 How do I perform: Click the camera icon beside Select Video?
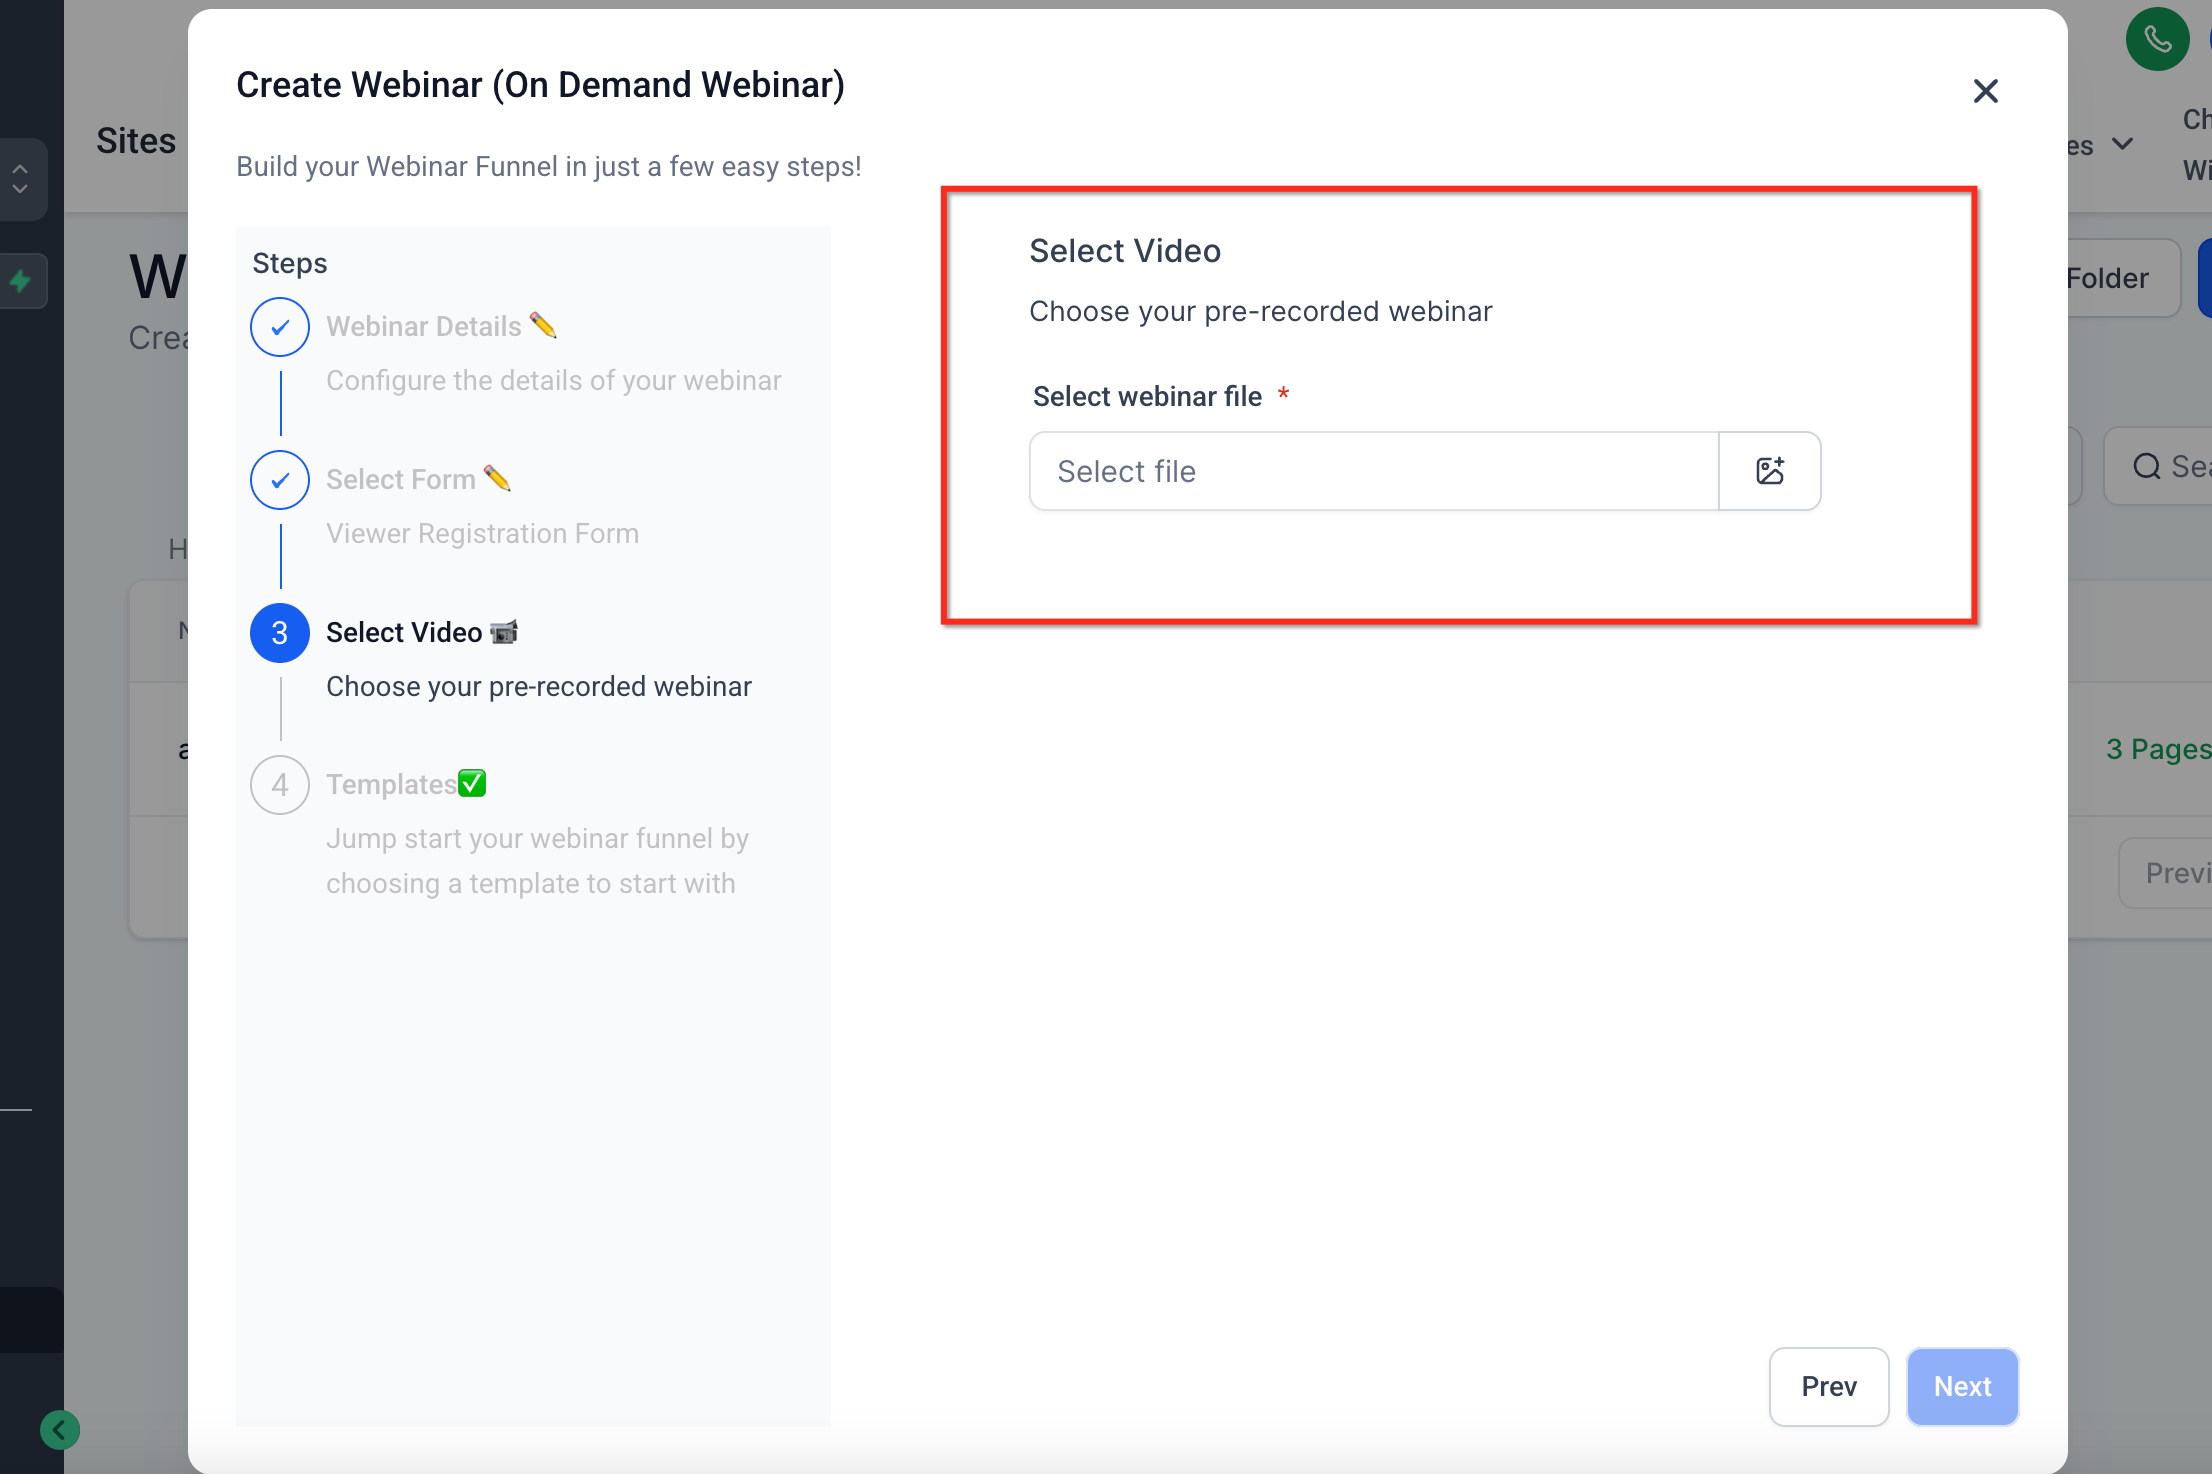pos(504,632)
